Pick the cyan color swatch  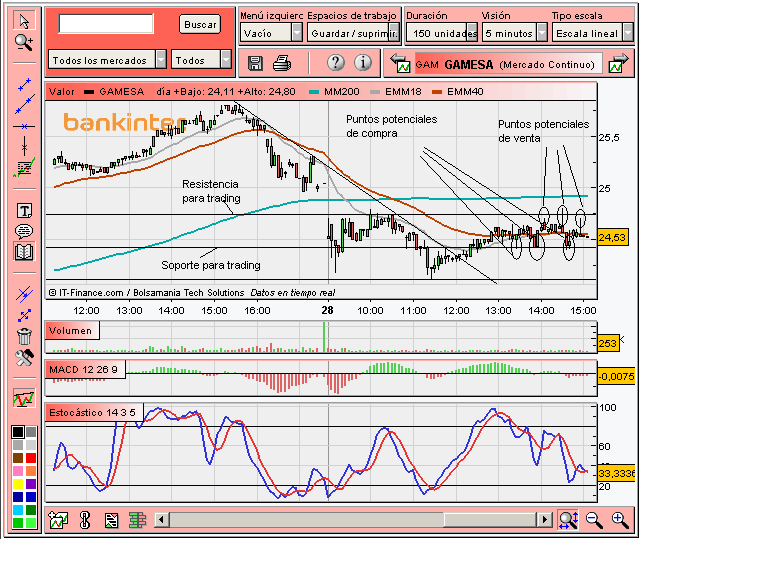click(x=18, y=510)
